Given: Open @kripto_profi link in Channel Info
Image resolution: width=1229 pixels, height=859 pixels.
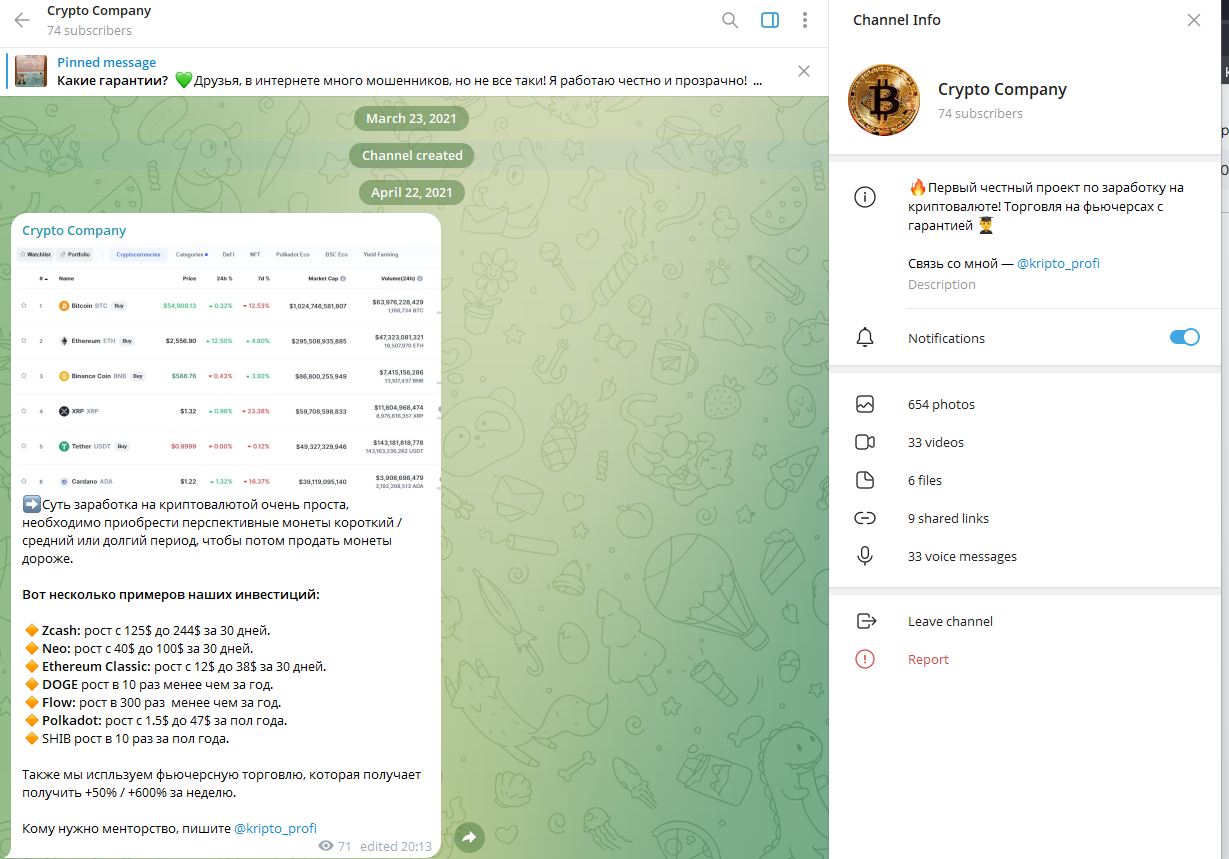Looking at the screenshot, I should click(x=1058, y=263).
